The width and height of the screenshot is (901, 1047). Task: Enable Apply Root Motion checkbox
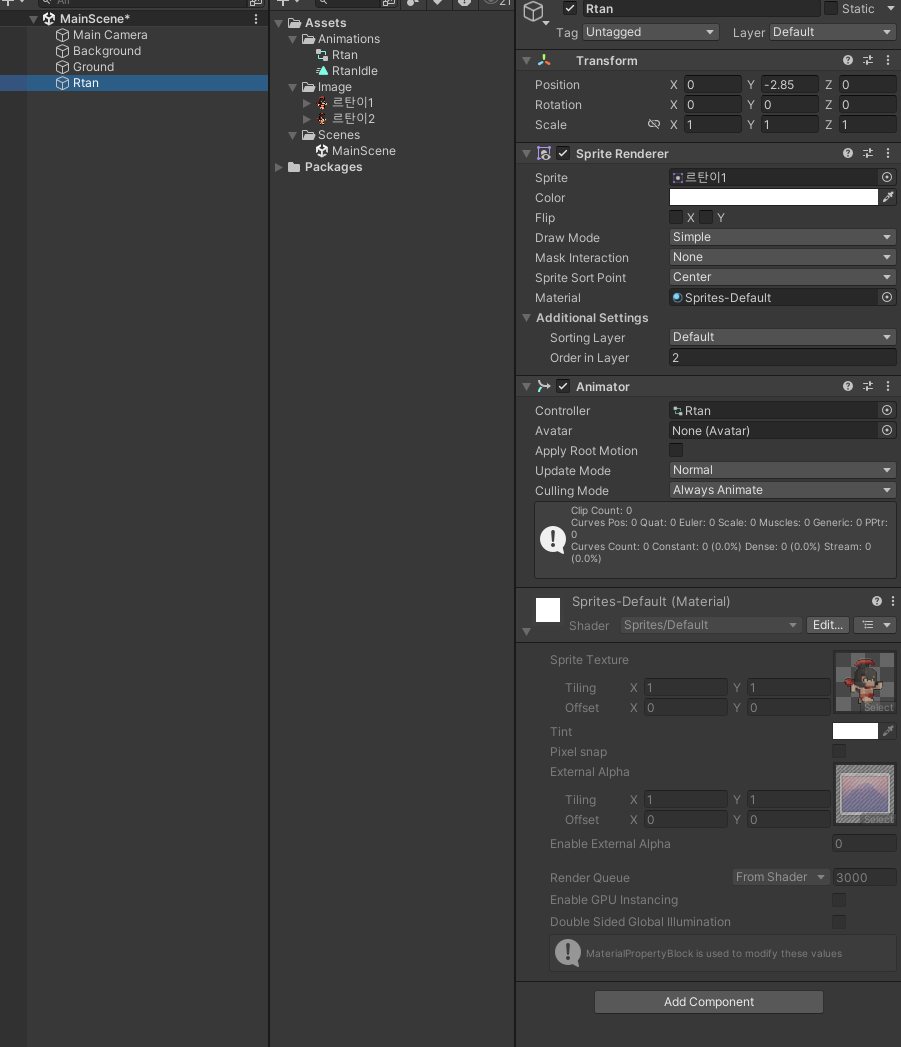pyautogui.click(x=676, y=450)
